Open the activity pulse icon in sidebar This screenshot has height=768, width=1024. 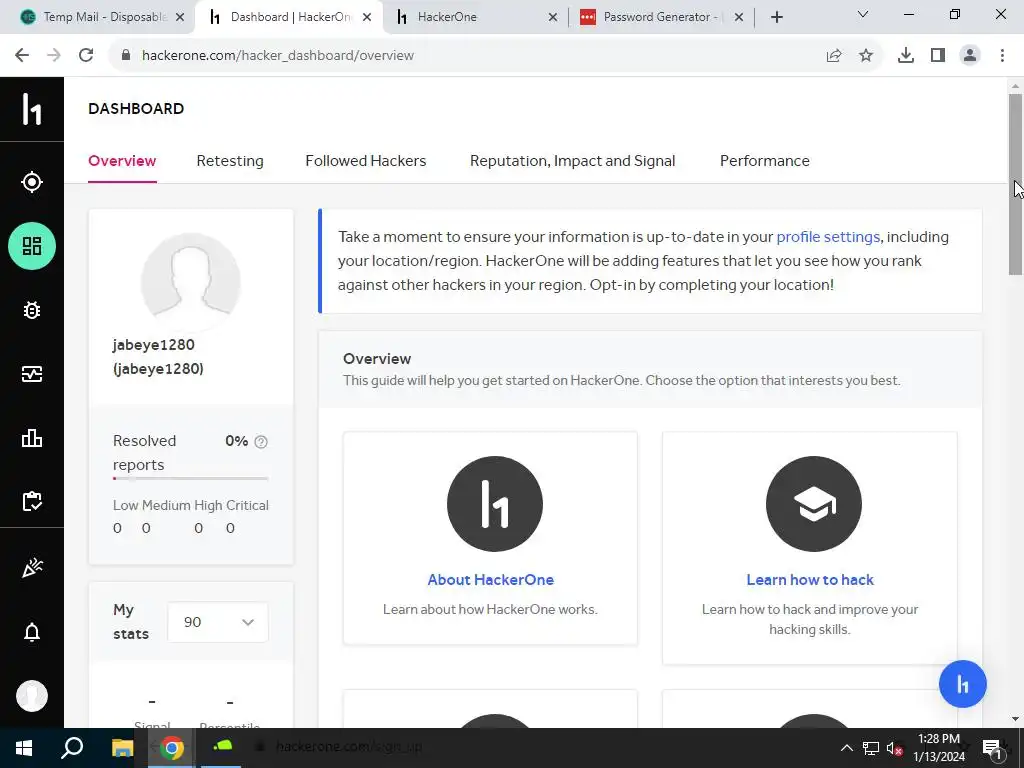click(31, 374)
